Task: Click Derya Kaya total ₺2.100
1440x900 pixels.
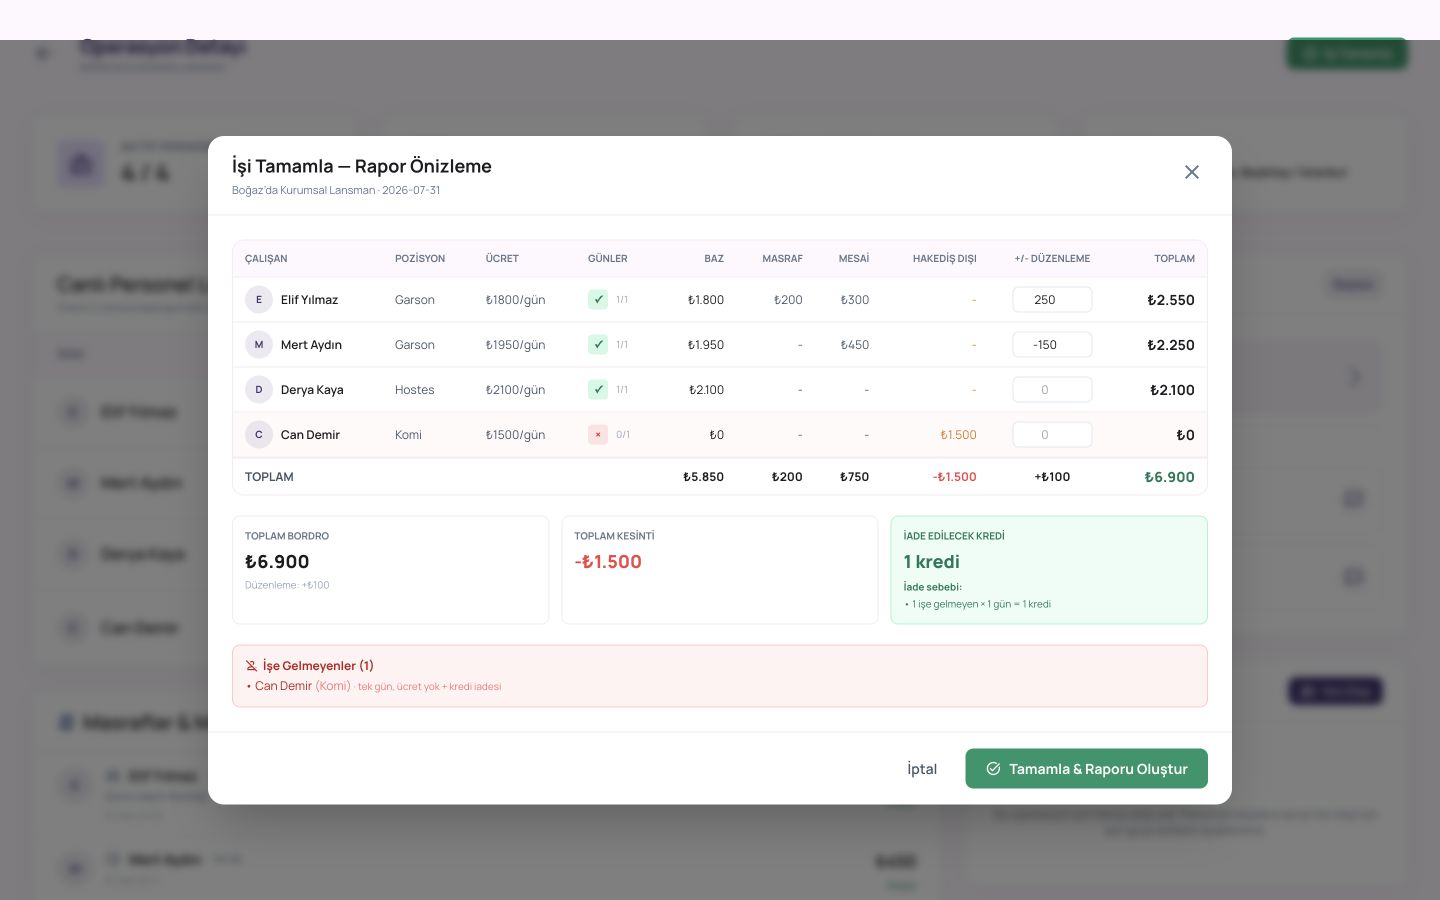Action: tap(1172, 390)
